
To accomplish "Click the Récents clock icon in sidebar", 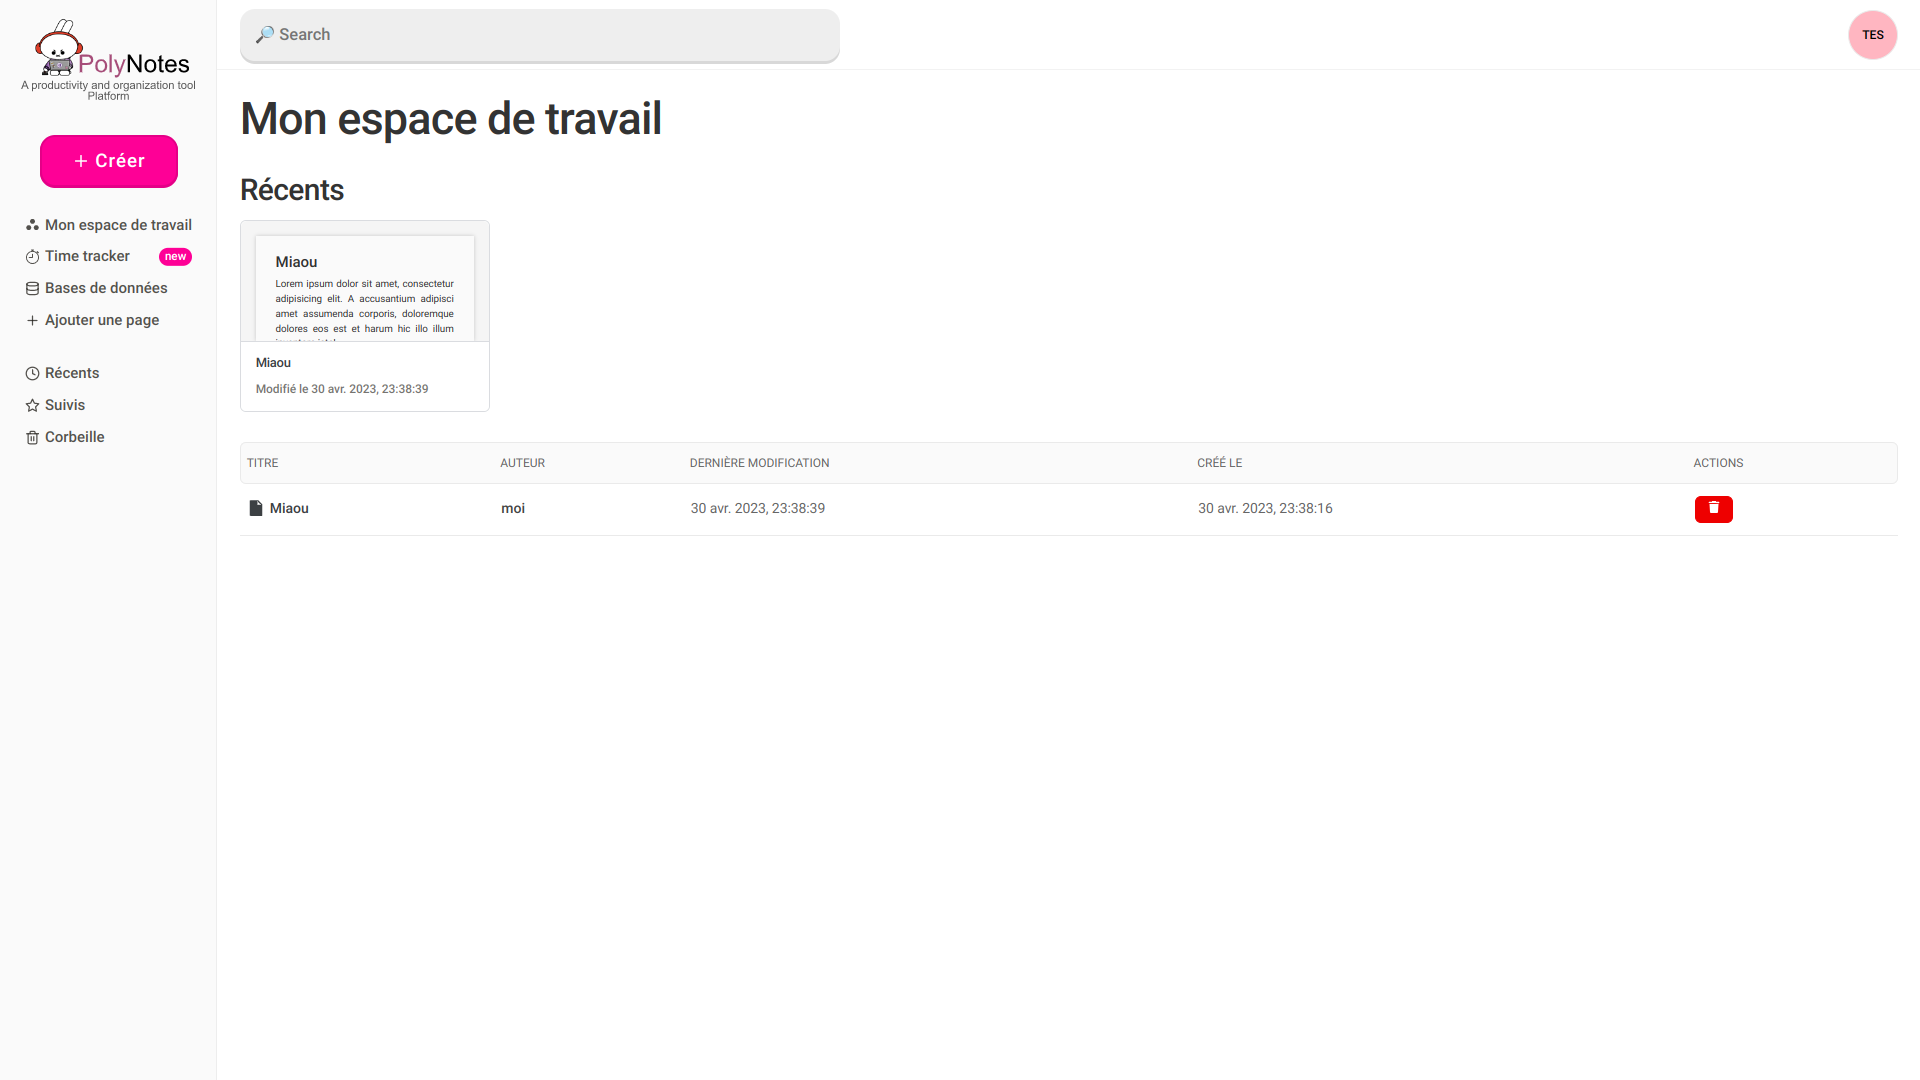I will (32, 374).
